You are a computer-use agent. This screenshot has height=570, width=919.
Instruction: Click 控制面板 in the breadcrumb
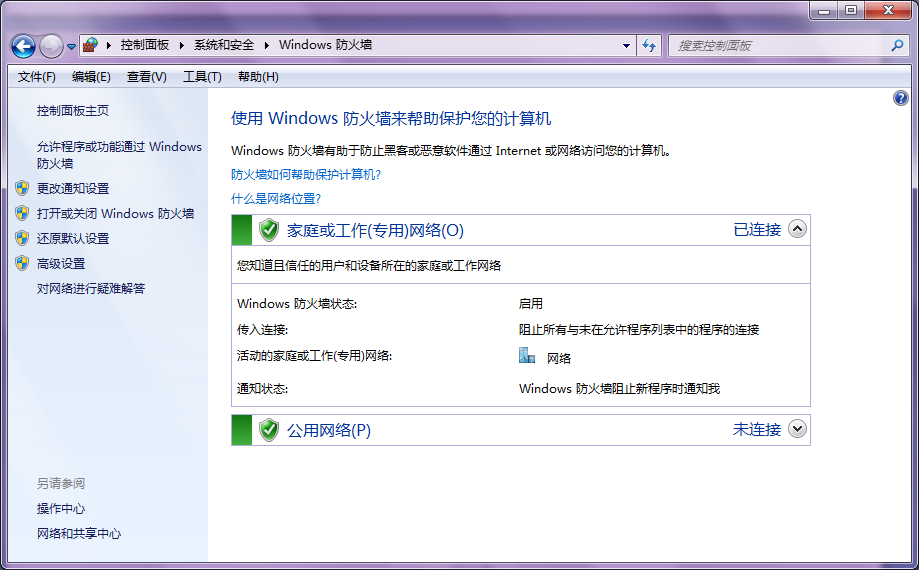tap(145, 45)
